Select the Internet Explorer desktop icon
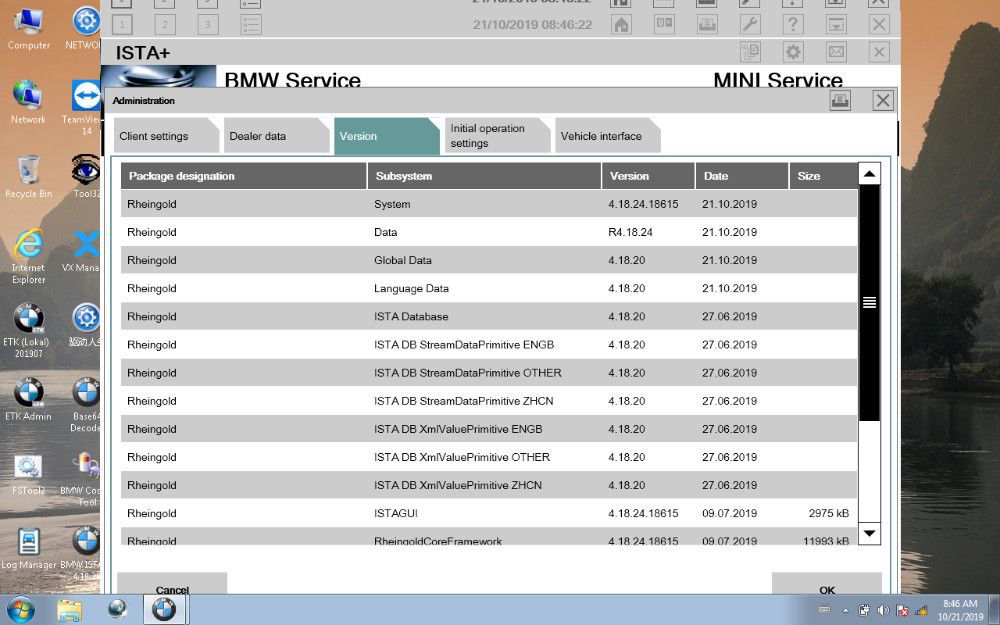The height and width of the screenshot is (625, 1000). 29,256
